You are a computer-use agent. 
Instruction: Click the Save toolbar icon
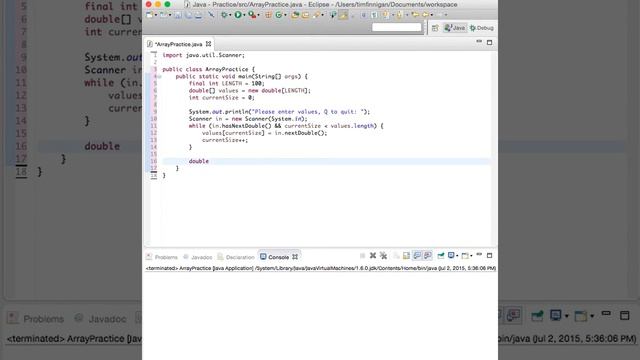point(178,15)
